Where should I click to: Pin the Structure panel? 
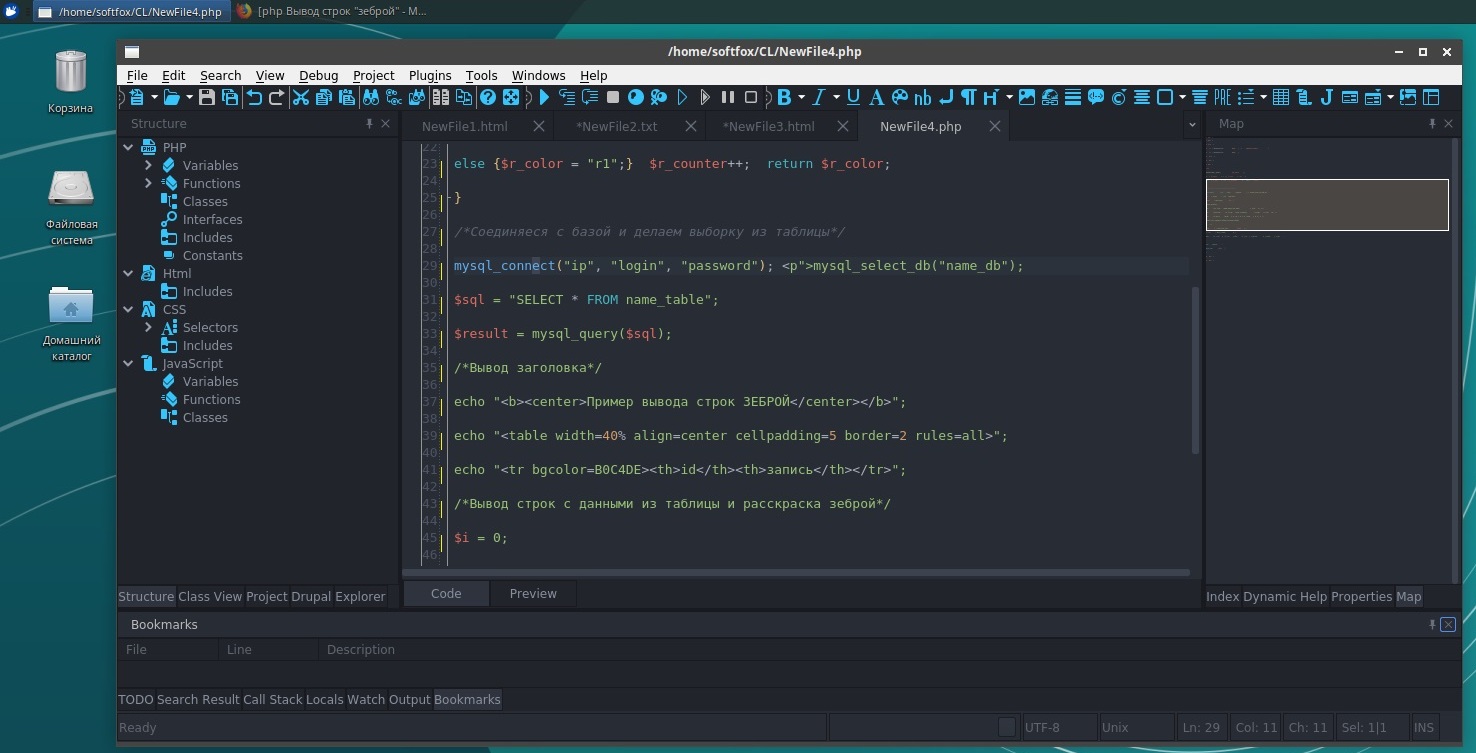(369, 124)
